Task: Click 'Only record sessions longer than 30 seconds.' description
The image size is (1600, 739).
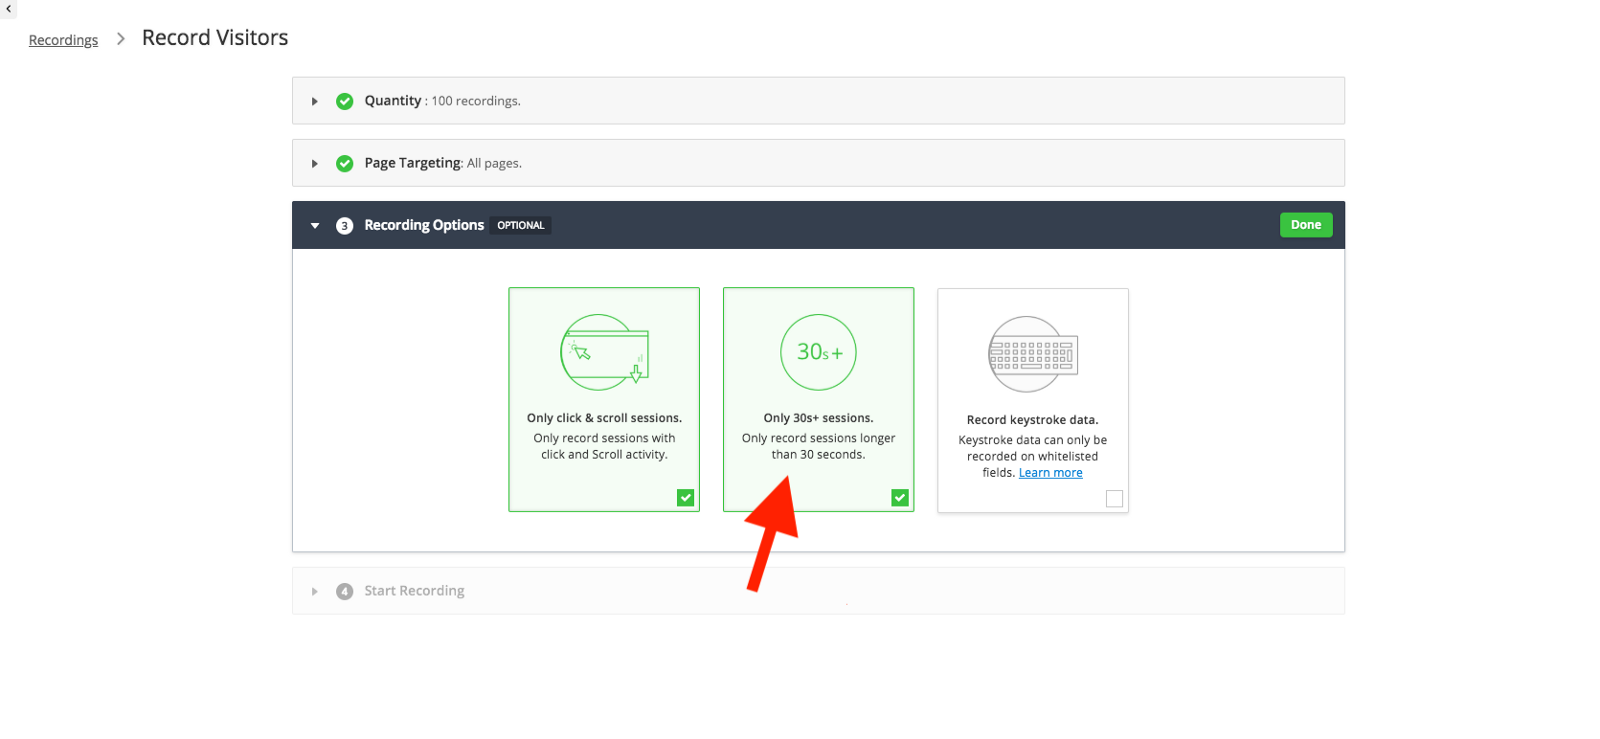Action: coord(819,446)
